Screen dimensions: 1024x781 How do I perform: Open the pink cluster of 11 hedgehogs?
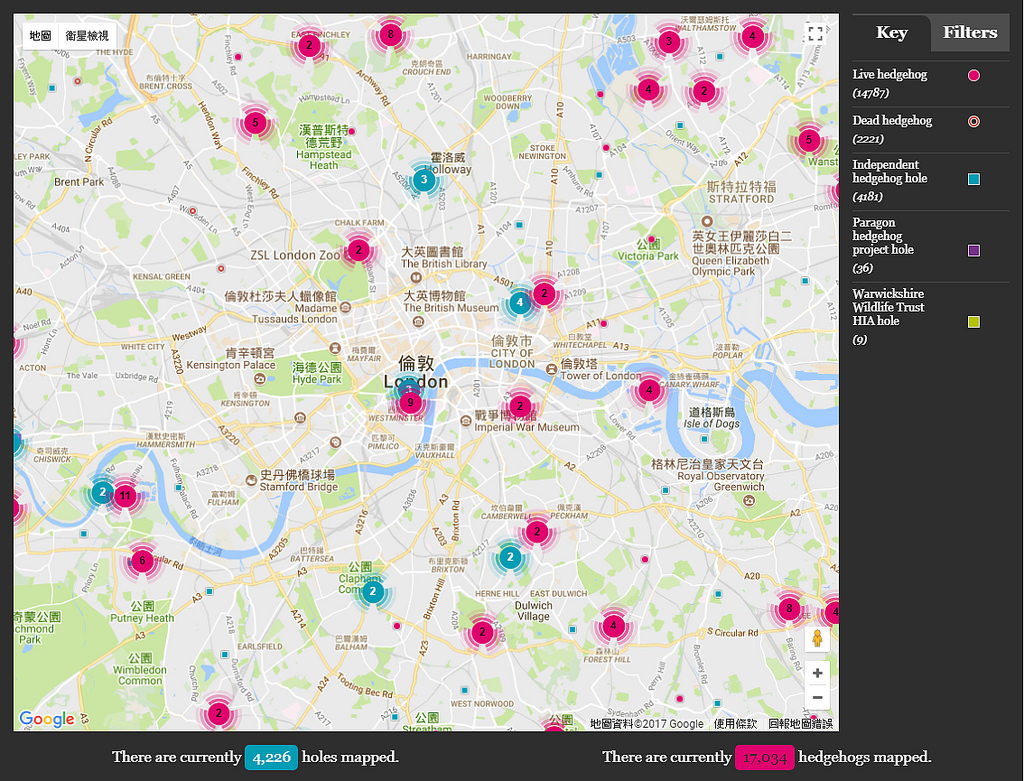coord(125,495)
